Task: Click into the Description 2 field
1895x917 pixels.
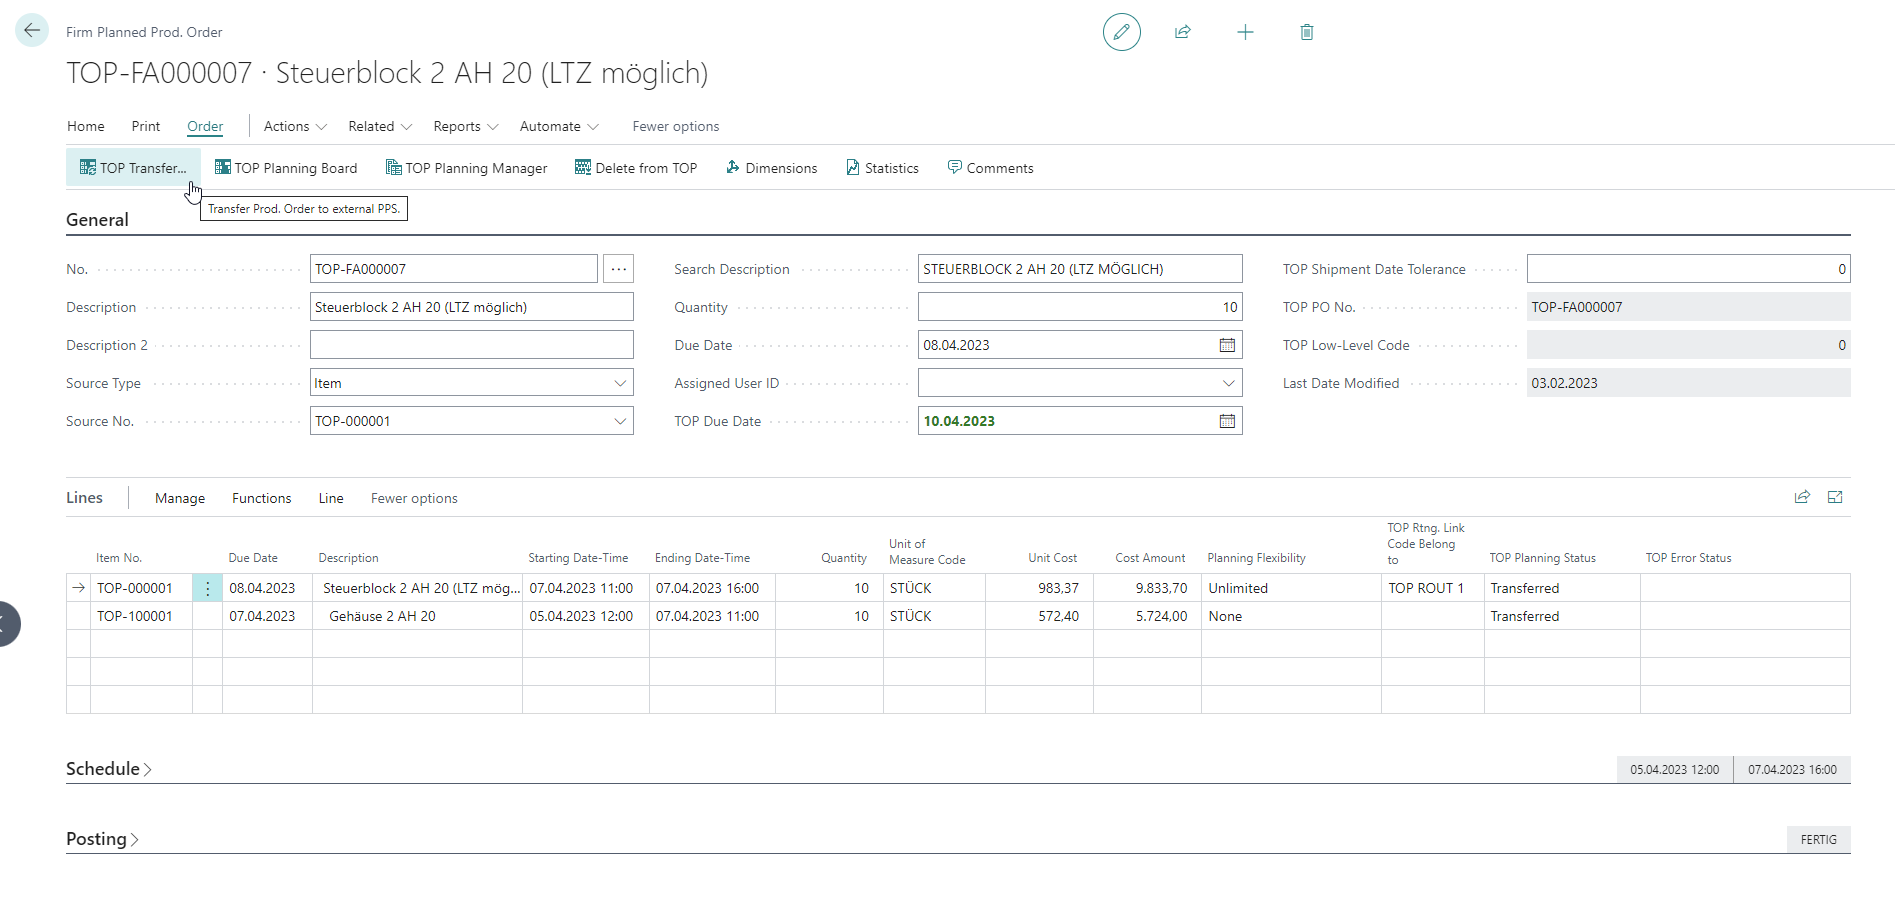Action: pyautogui.click(x=471, y=345)
